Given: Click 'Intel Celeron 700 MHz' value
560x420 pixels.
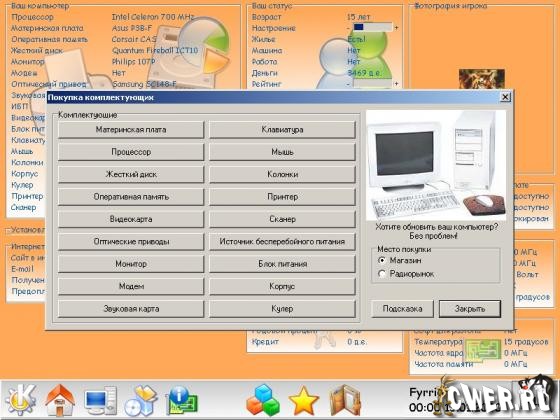Looking at the screenshot, I should tap(153, 17).
